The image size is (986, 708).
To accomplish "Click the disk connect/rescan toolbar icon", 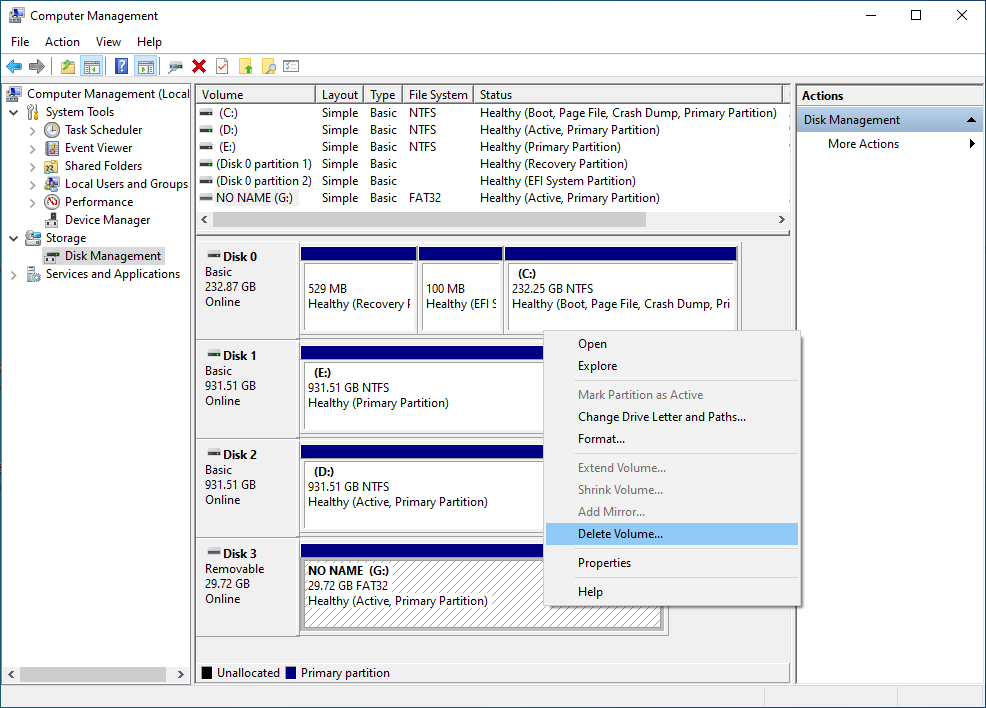I will tap(175, 66).
